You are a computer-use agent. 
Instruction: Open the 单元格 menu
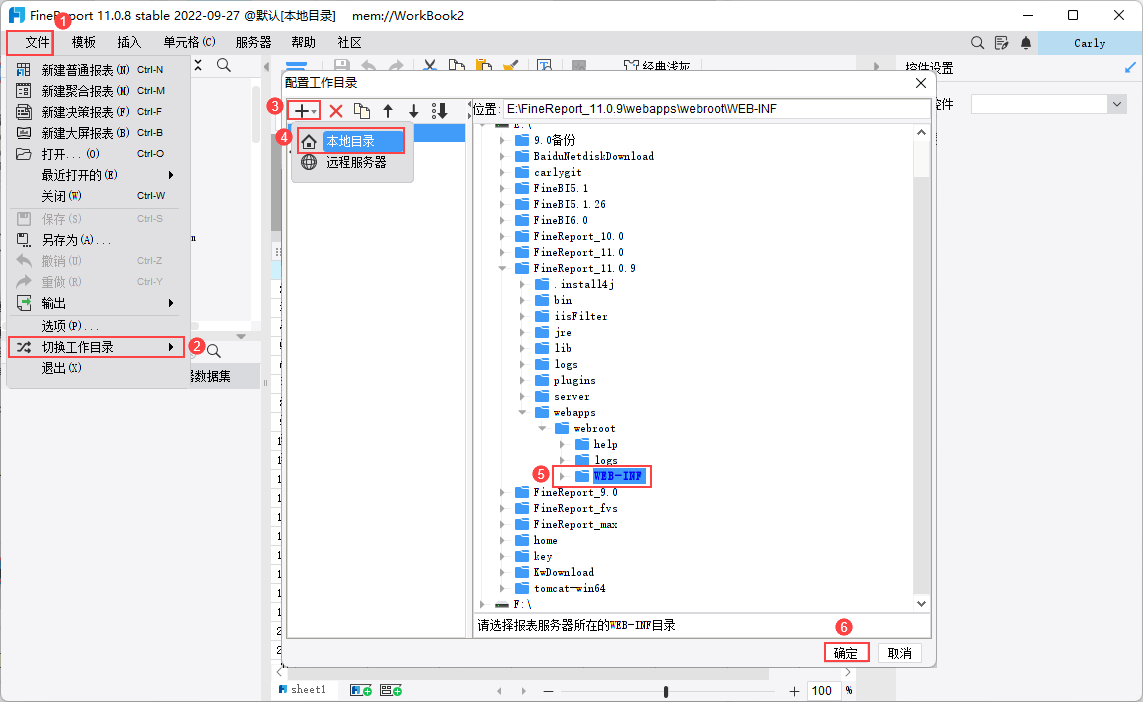[x=189, y=43]
